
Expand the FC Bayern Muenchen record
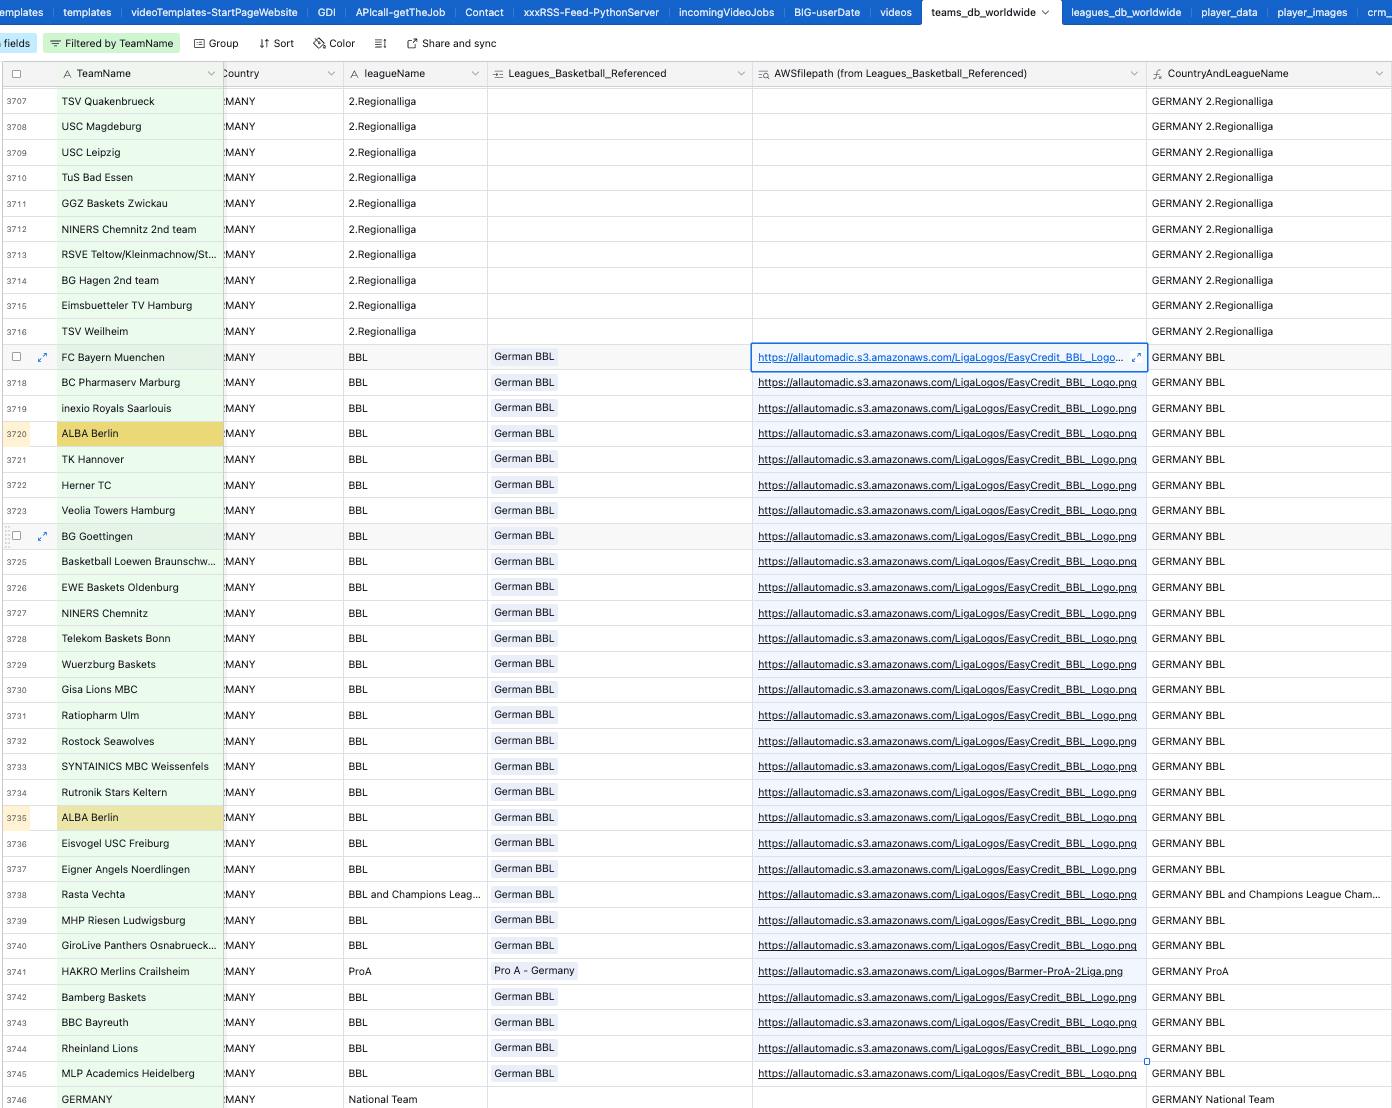pos(42,357)
